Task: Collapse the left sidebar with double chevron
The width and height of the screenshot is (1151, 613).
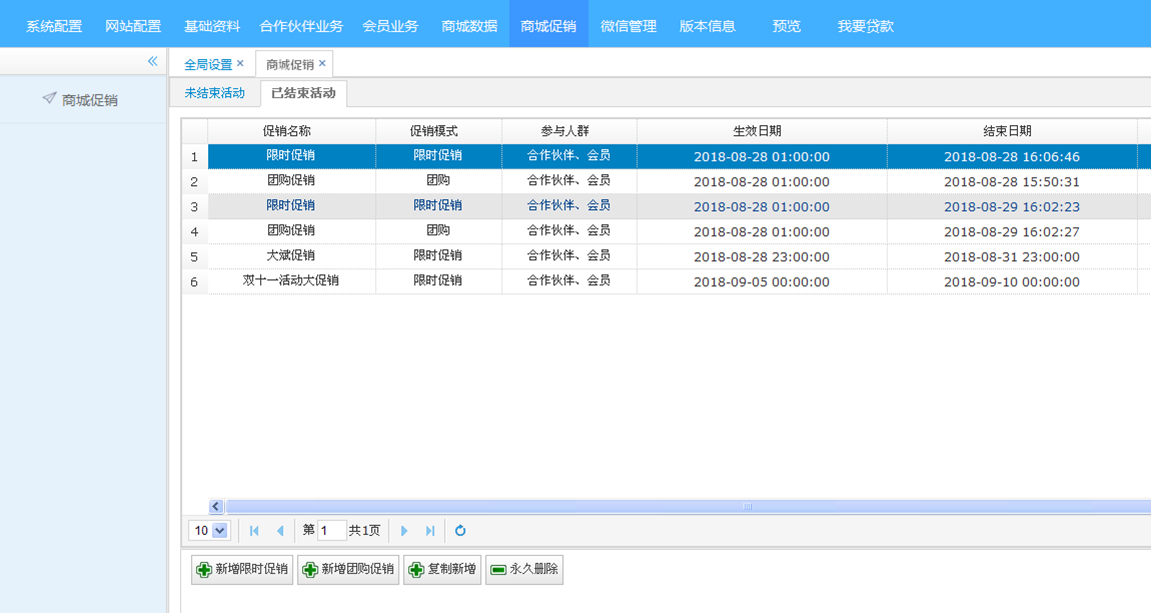Action: coord(153,61)
